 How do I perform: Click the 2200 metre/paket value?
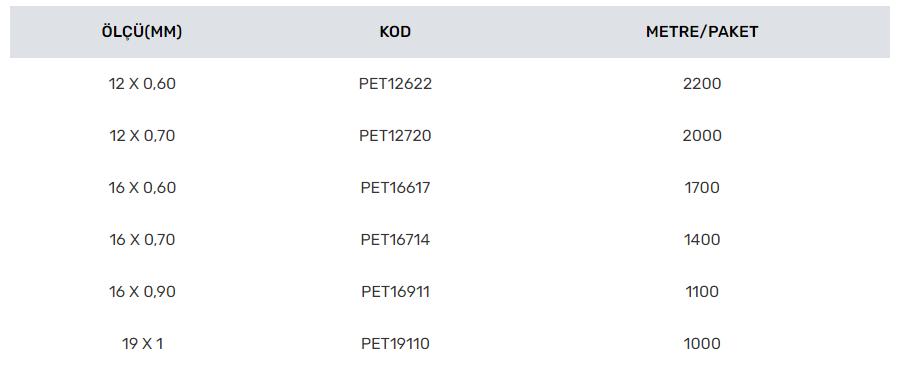point(702,84)
